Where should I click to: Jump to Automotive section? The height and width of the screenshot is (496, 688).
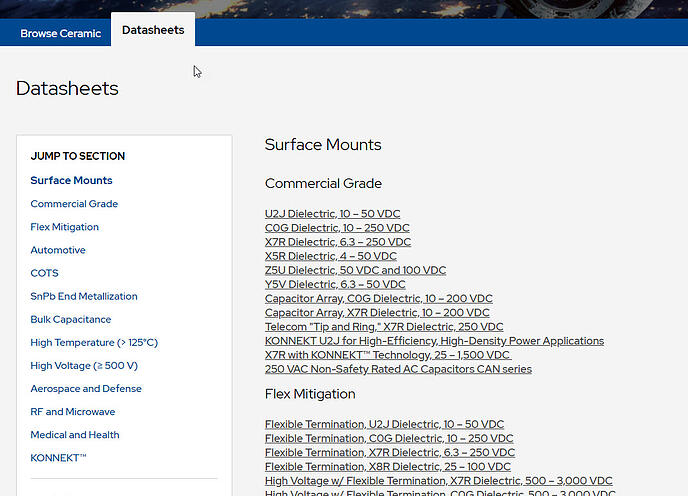pos(58,250)
